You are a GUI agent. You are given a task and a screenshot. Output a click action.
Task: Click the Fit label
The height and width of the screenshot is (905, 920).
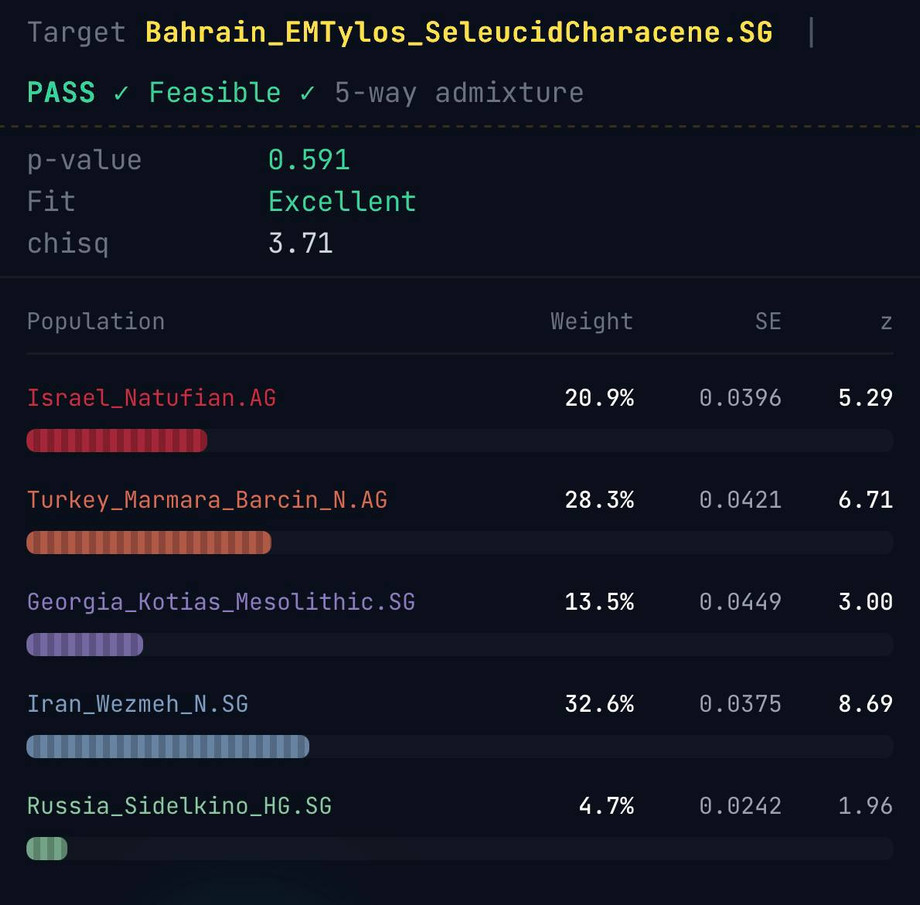(51, 201)
